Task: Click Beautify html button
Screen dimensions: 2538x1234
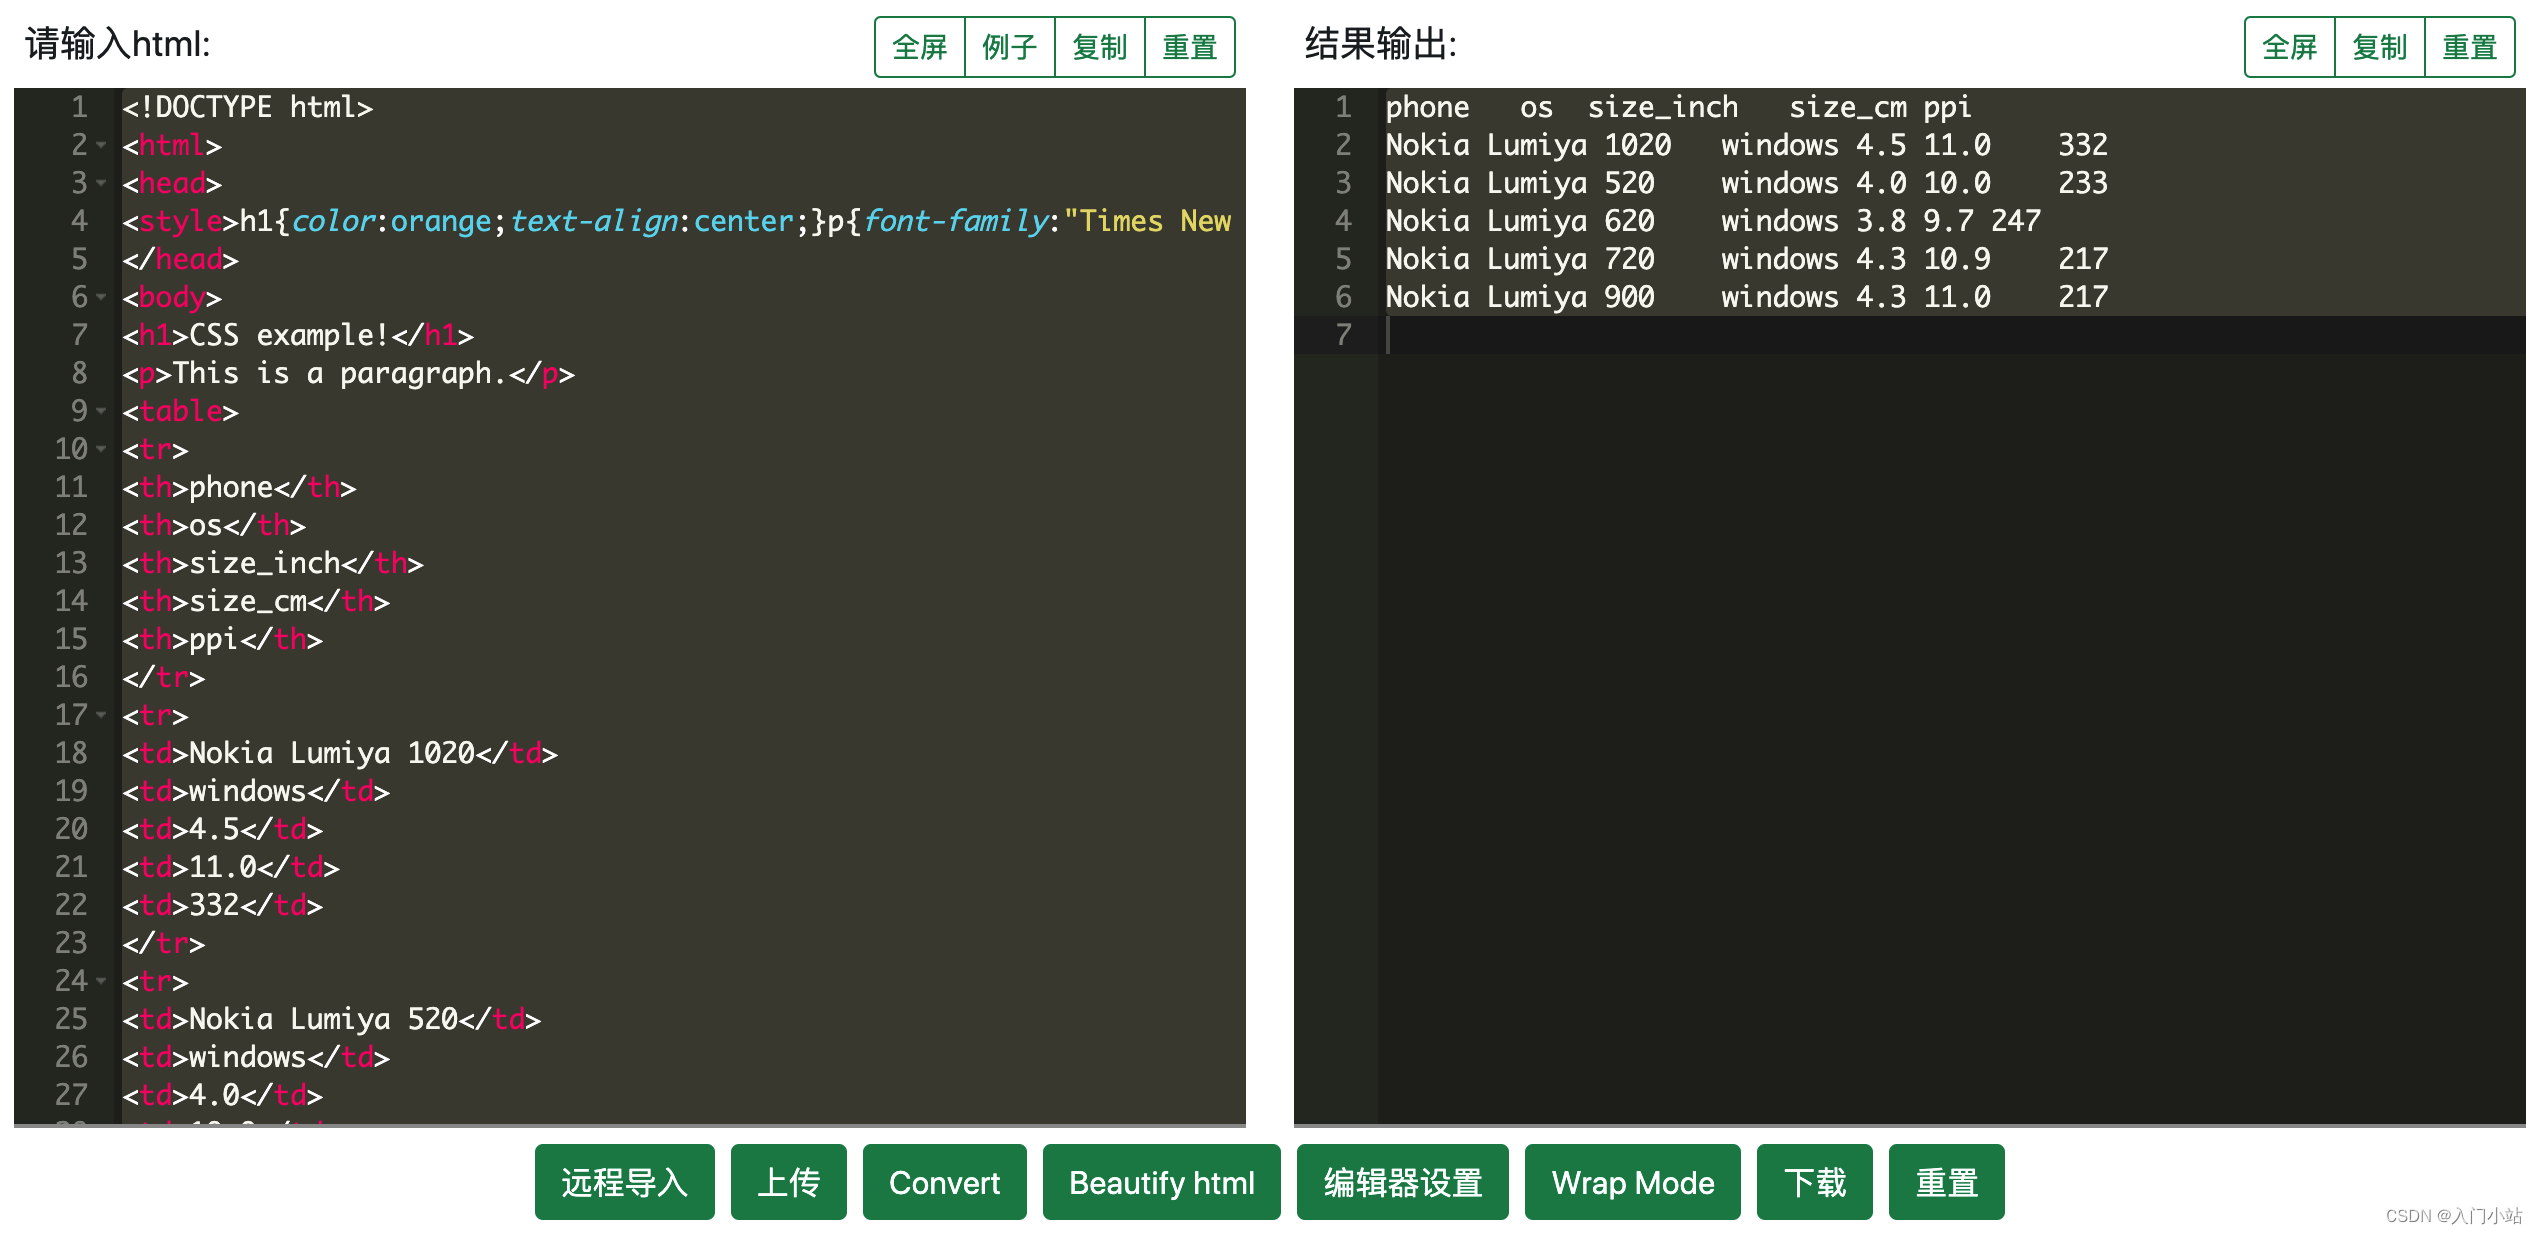Action: [x=1161, y=1182]
